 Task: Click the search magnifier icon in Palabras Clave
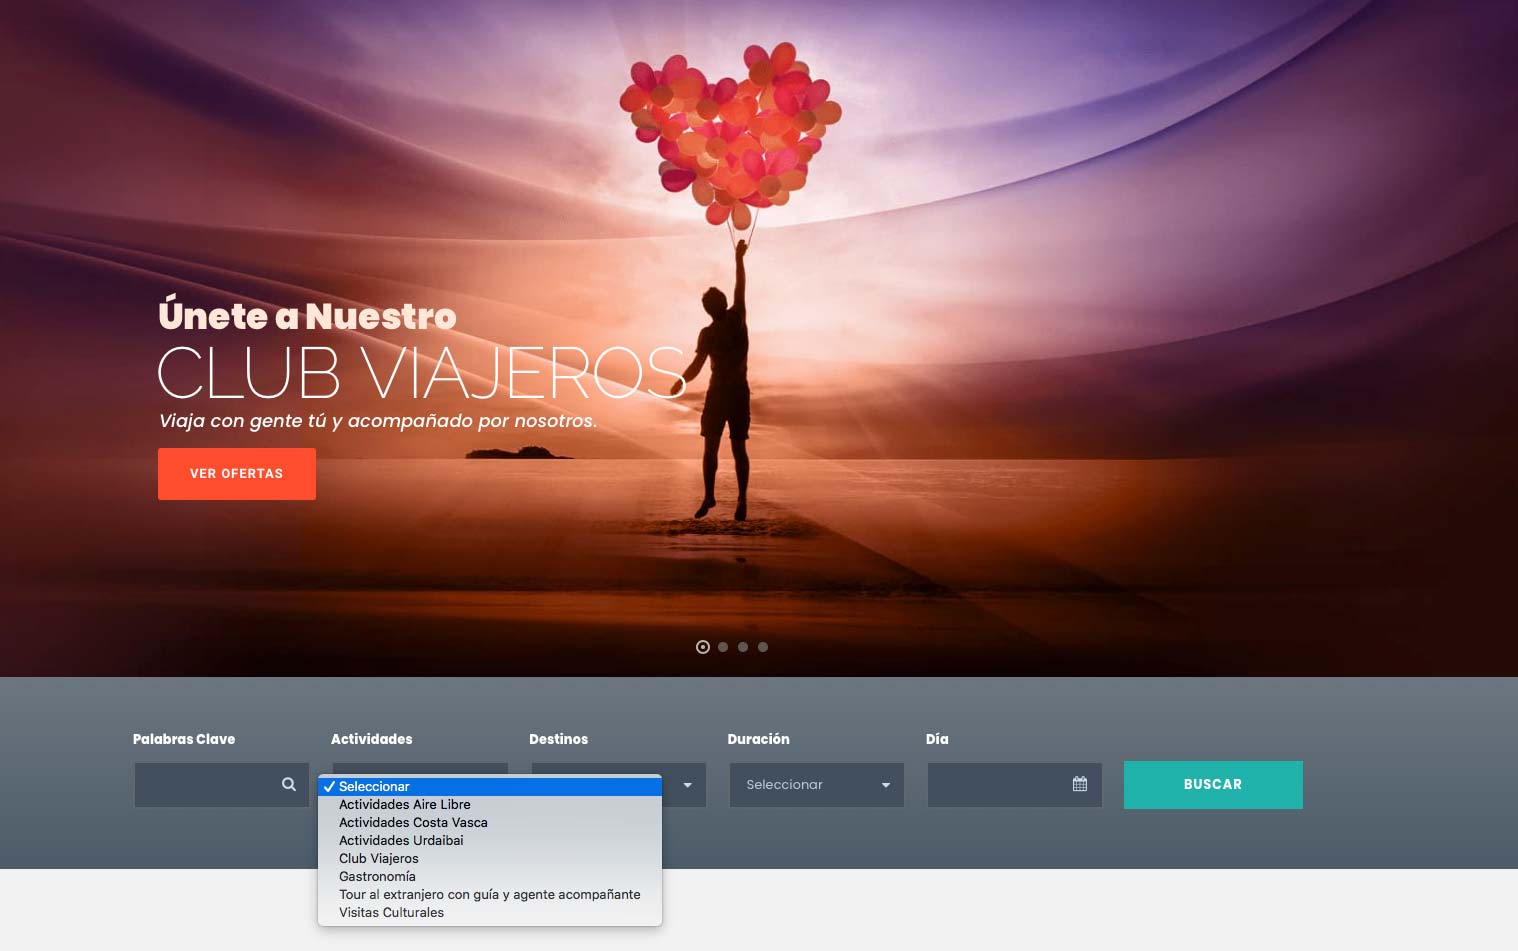(289, 785)
